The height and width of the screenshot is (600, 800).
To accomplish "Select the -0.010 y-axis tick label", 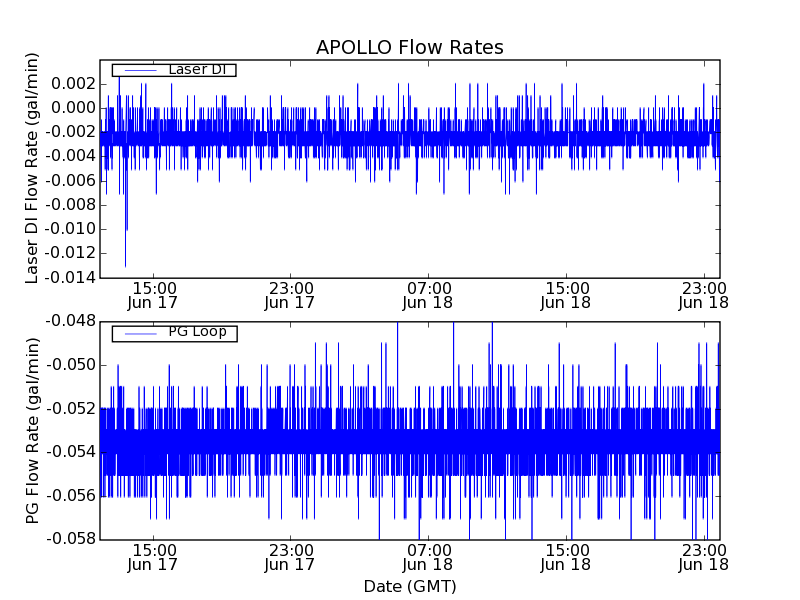I will 71,229.
